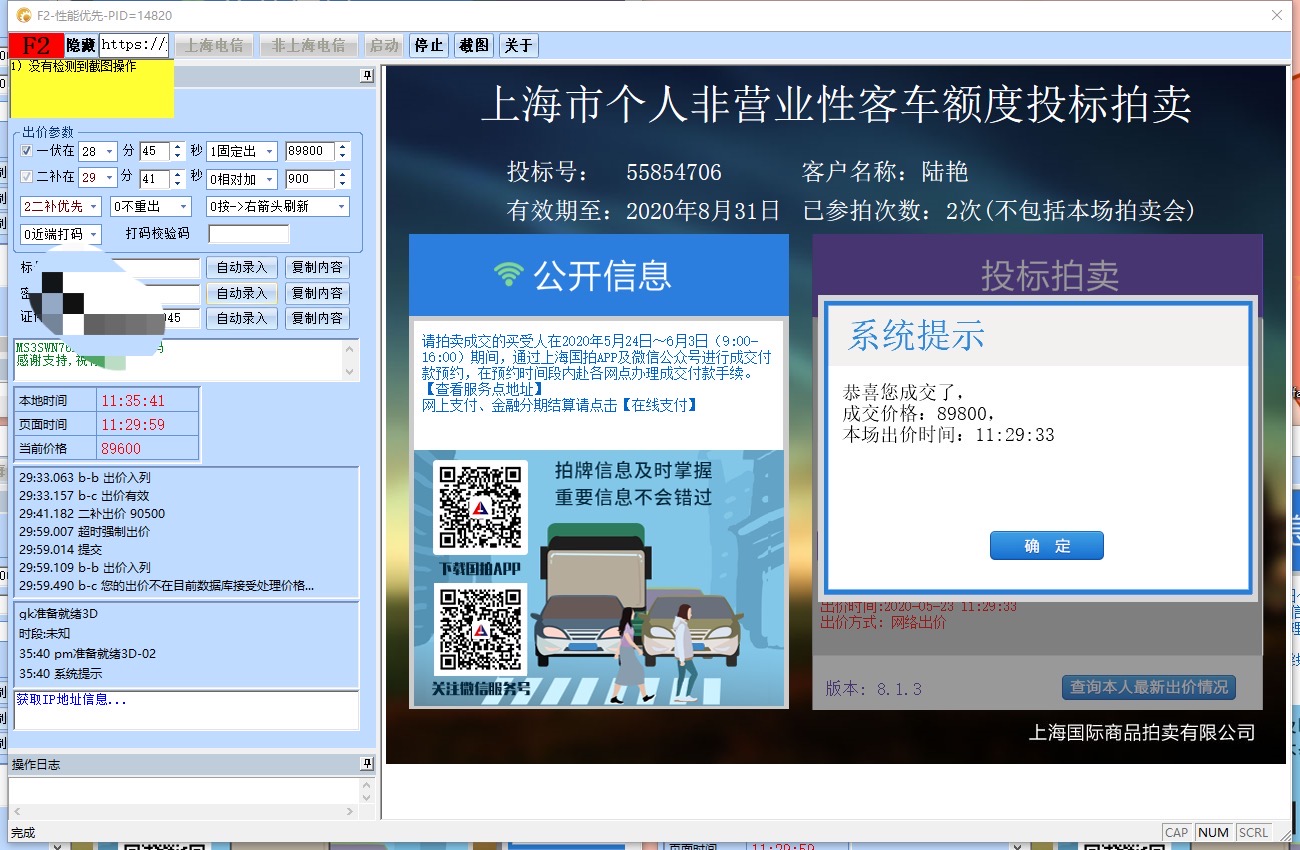The height and width of the screenshot is (850, 1300).
Task: Click the seconds field showing 45
Action: click(x=155, y=151)
